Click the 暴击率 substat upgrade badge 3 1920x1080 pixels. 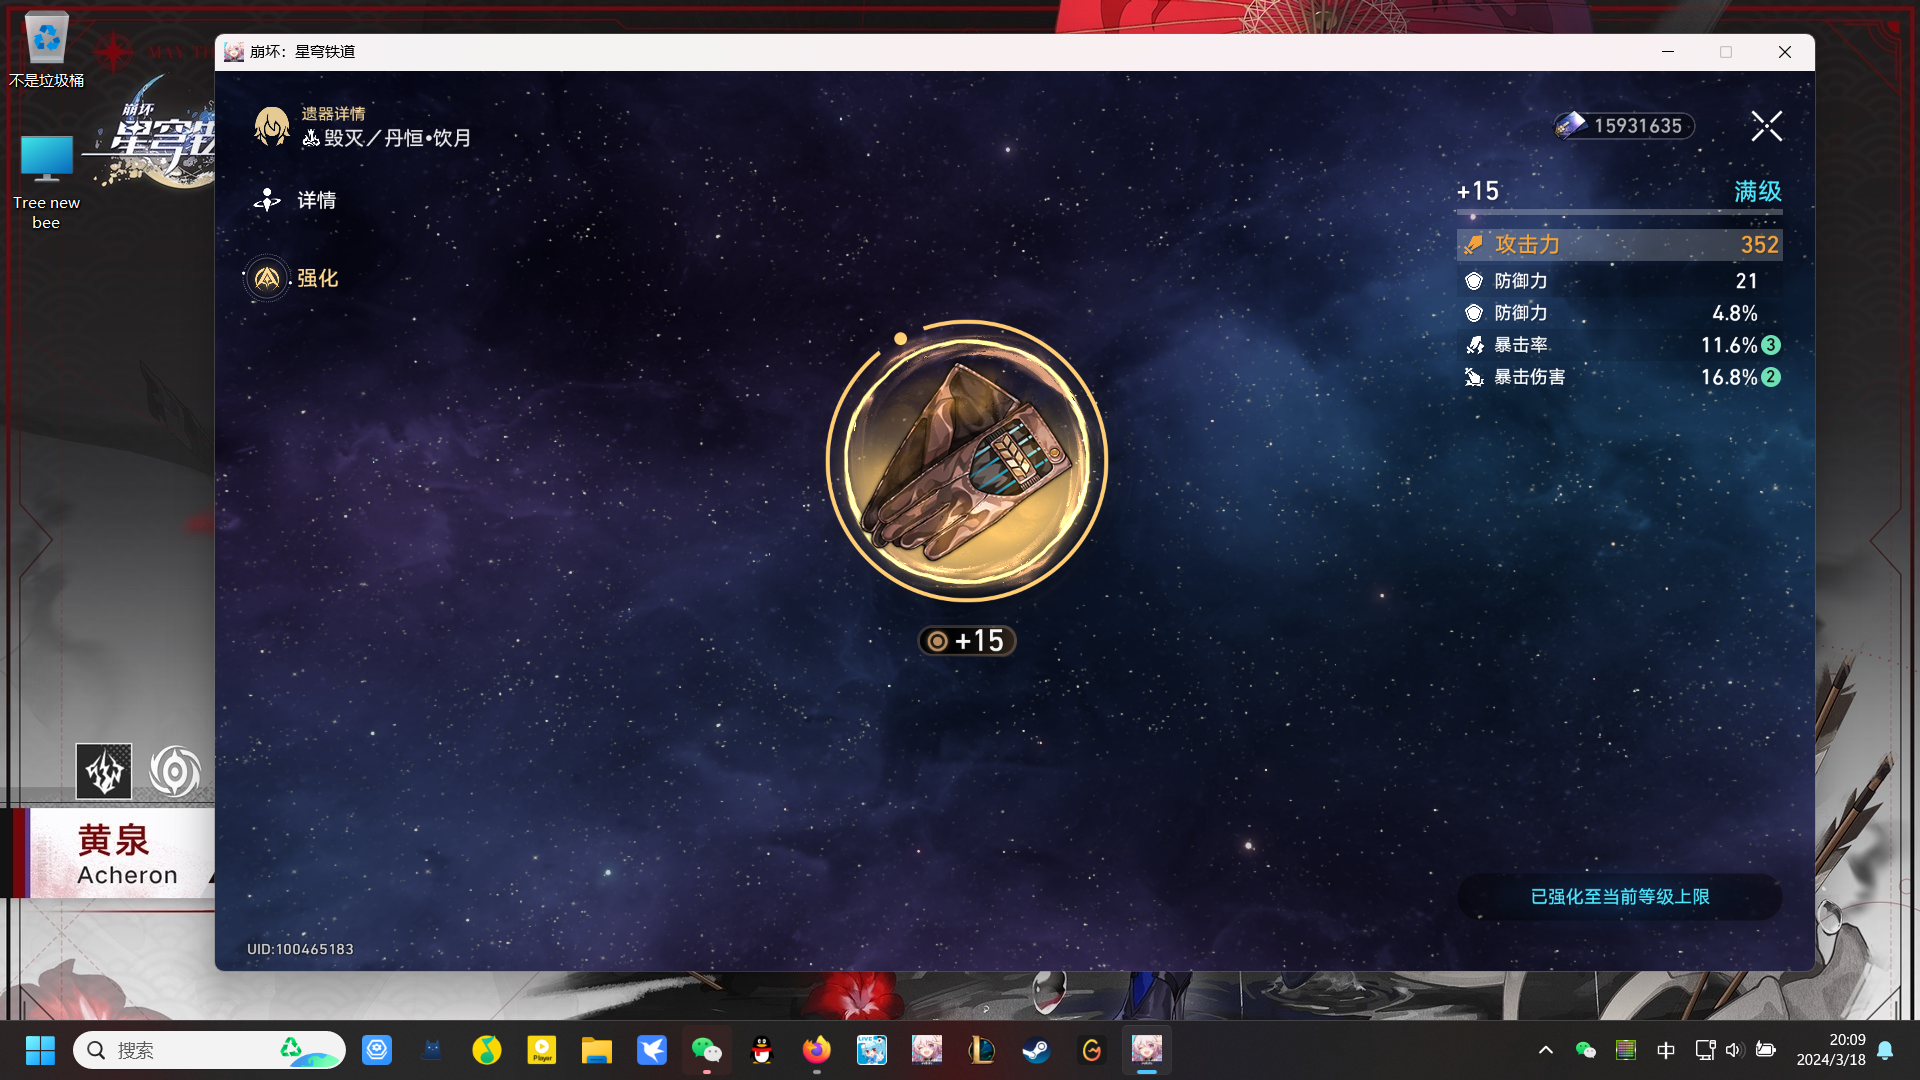(1771, 345)
